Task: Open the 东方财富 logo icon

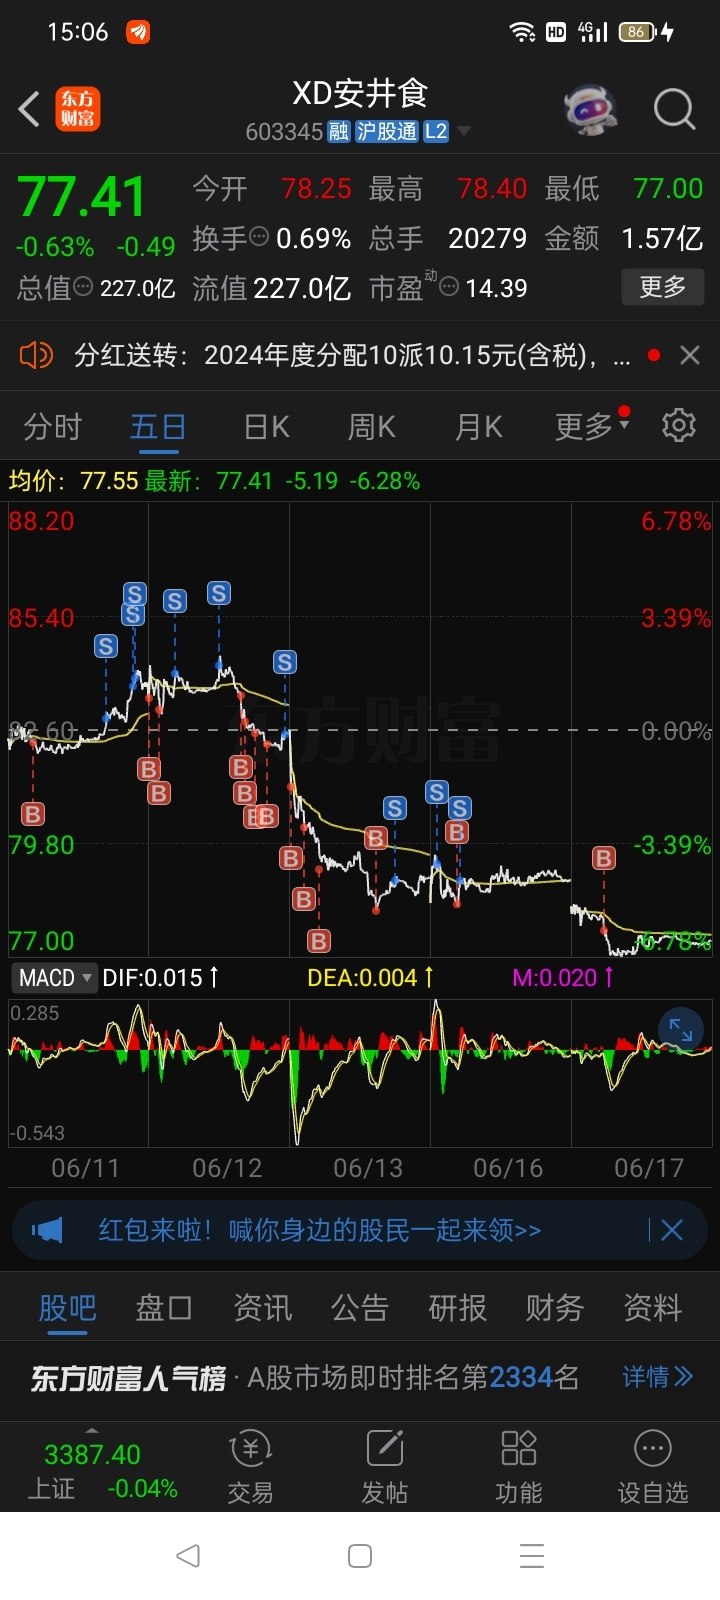Action: (x=77, y=109)
